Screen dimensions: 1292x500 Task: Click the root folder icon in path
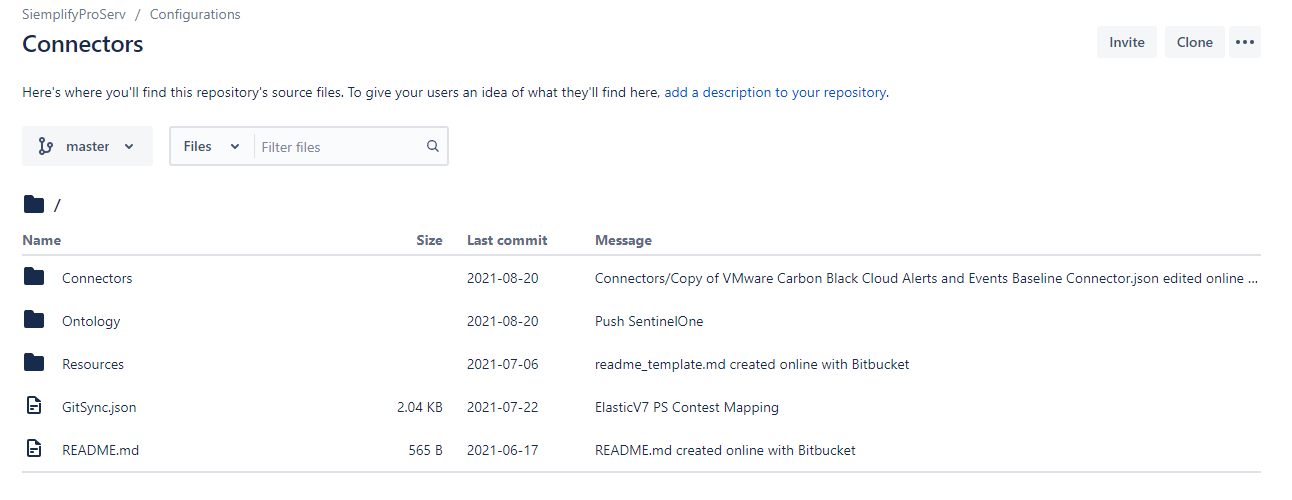tap(34, 204)
